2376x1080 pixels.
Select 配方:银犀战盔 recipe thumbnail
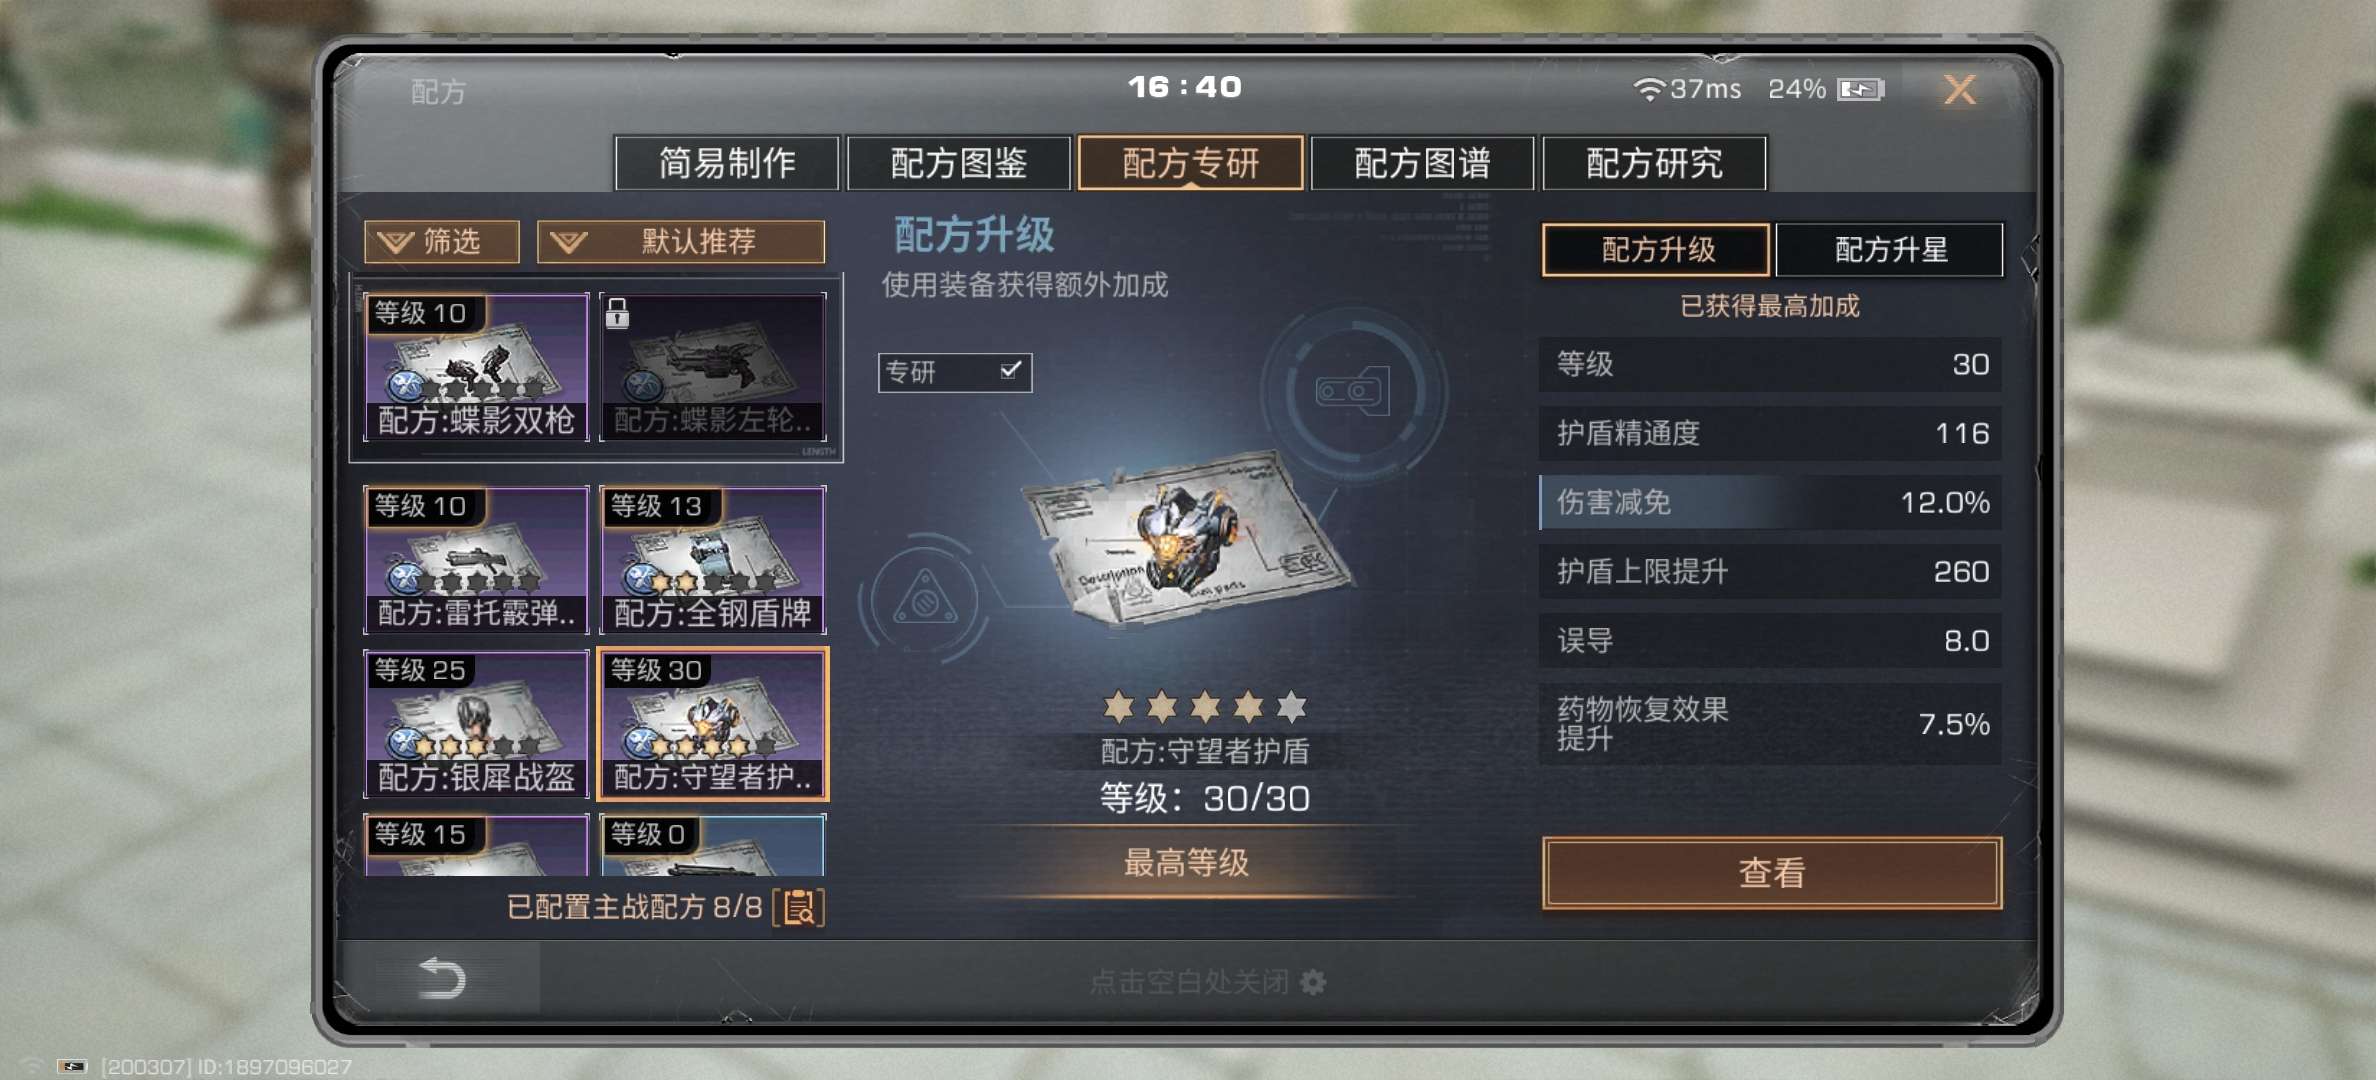coord(476,724)
